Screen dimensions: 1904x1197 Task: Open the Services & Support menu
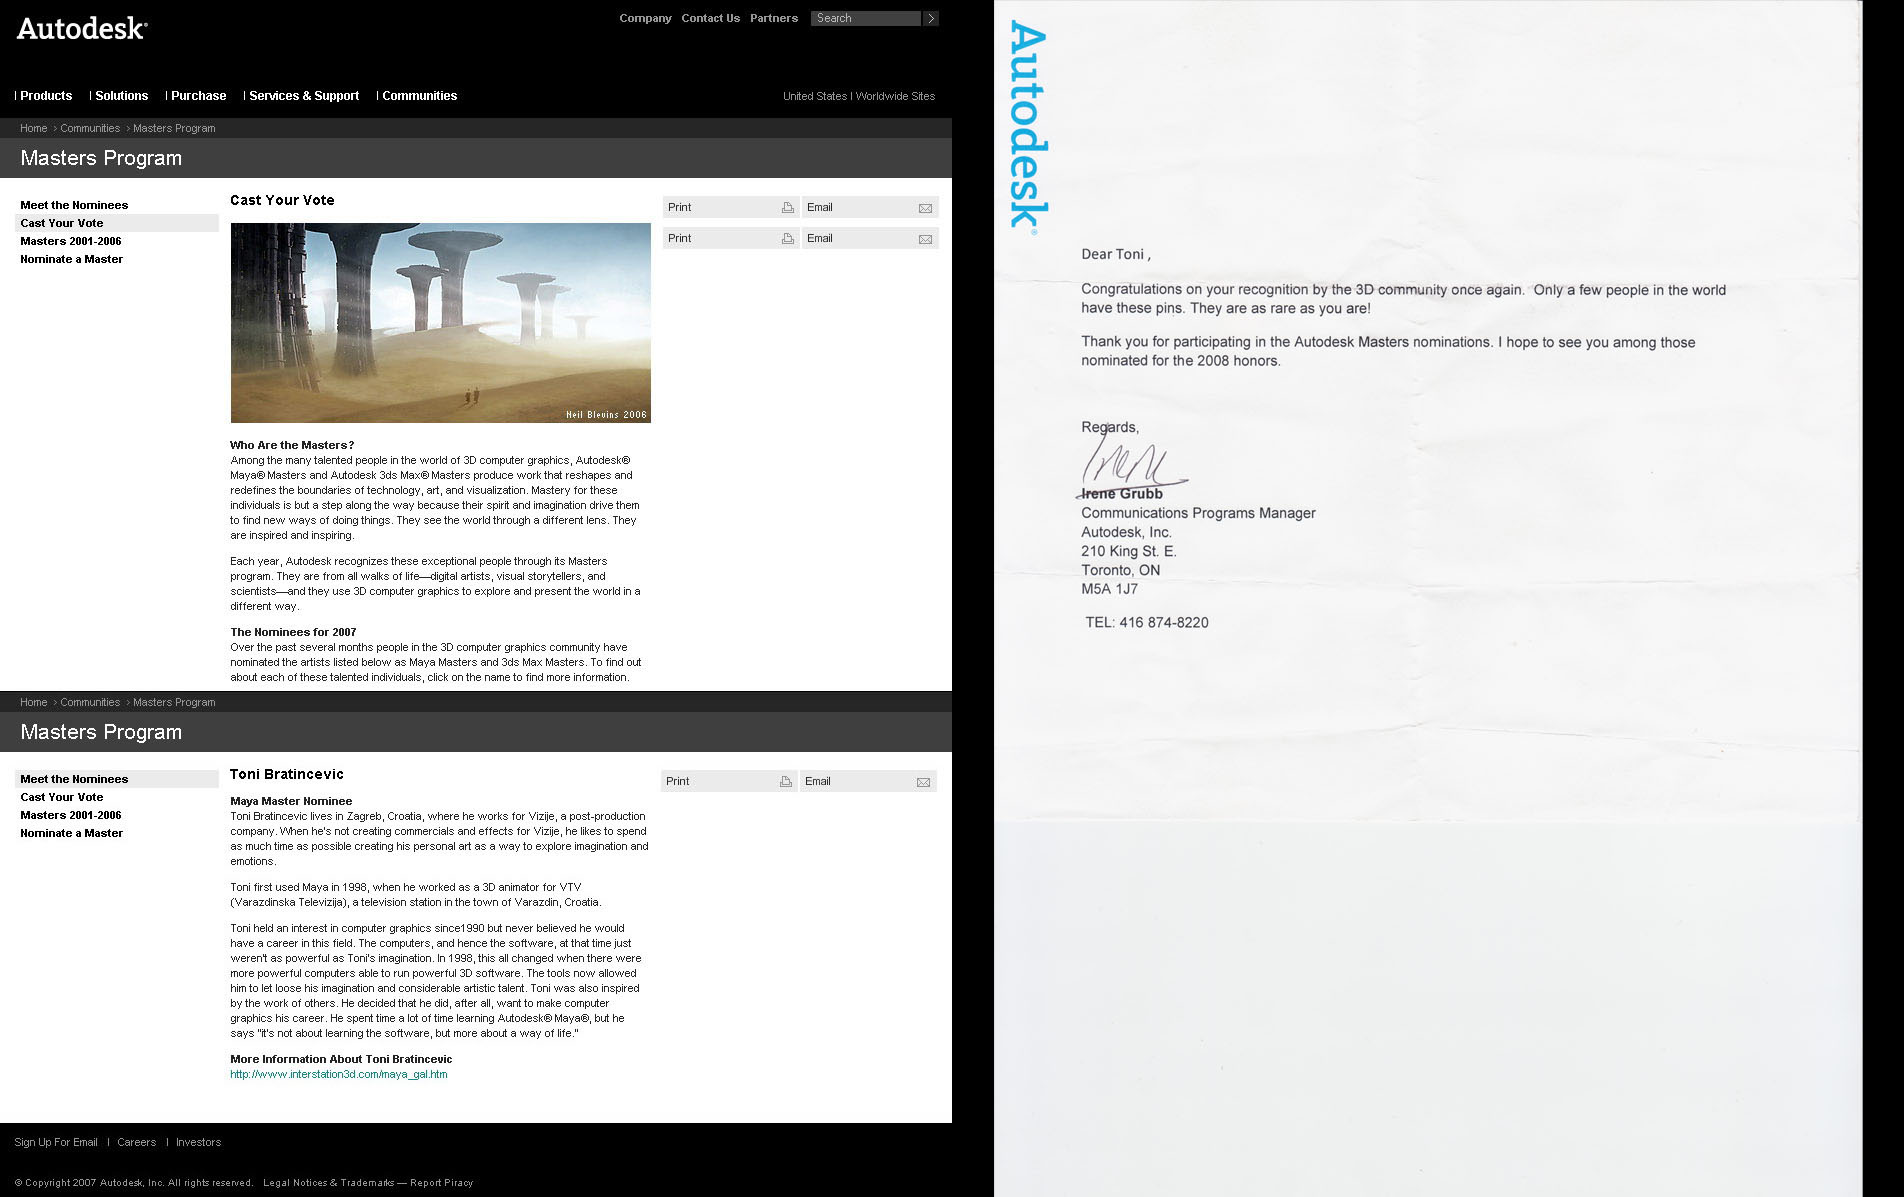pos(303,96)
